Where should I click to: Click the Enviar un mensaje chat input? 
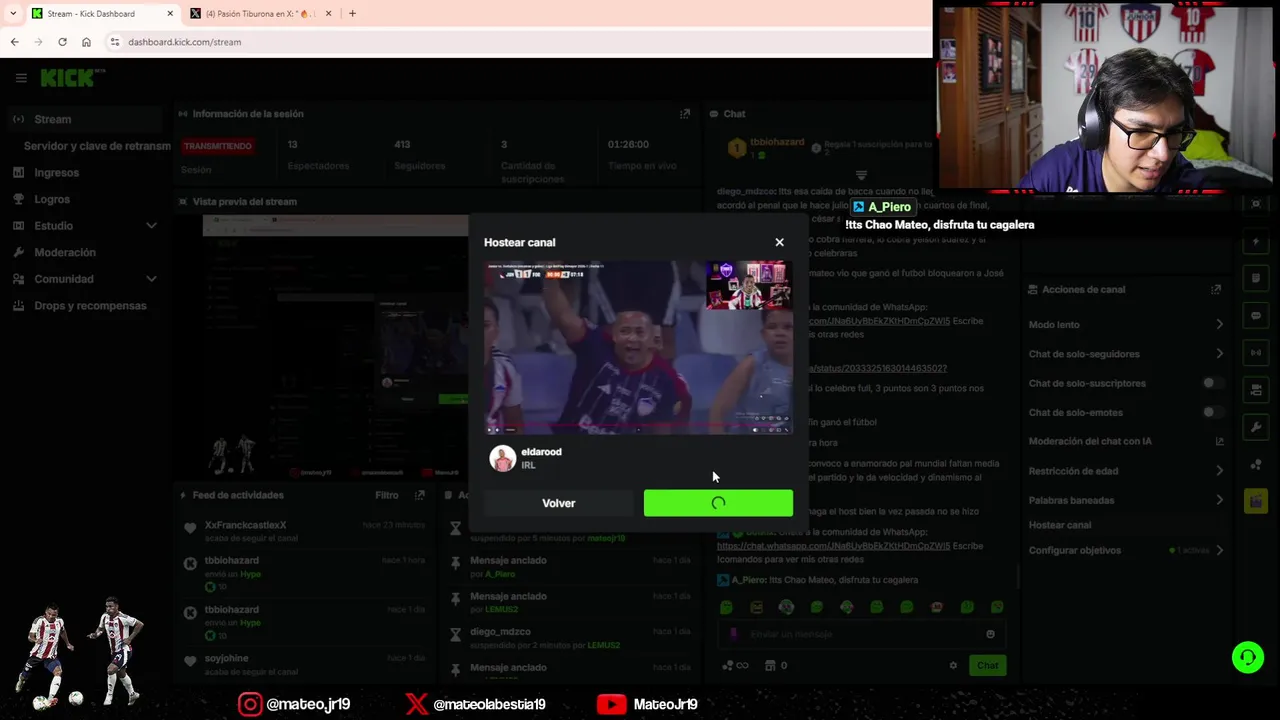[860, 634]
